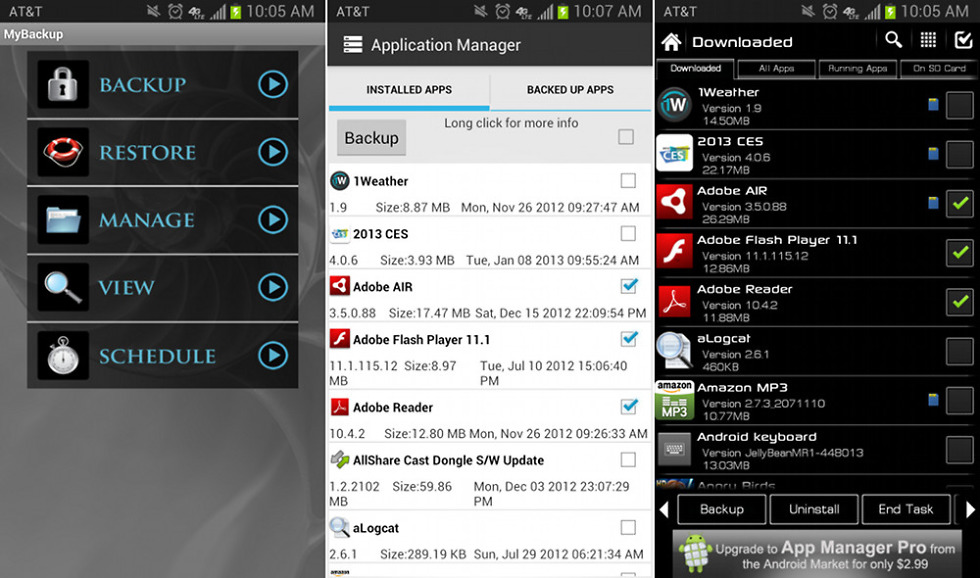This screenshot has width=980, height=578.
Task: Tap the select-all checkmark icon in header
Action: tap(963, 40)
